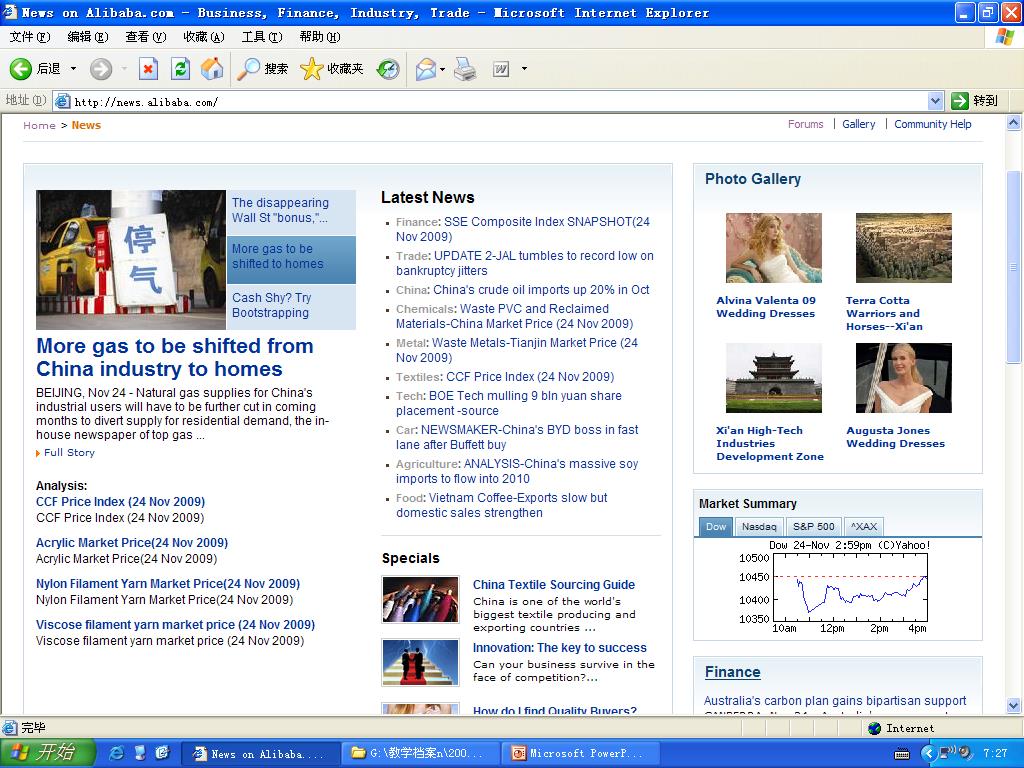Viewport: 1024px width, 768px height.
Task: Print the page with printer icon
Action: (465, 69)
